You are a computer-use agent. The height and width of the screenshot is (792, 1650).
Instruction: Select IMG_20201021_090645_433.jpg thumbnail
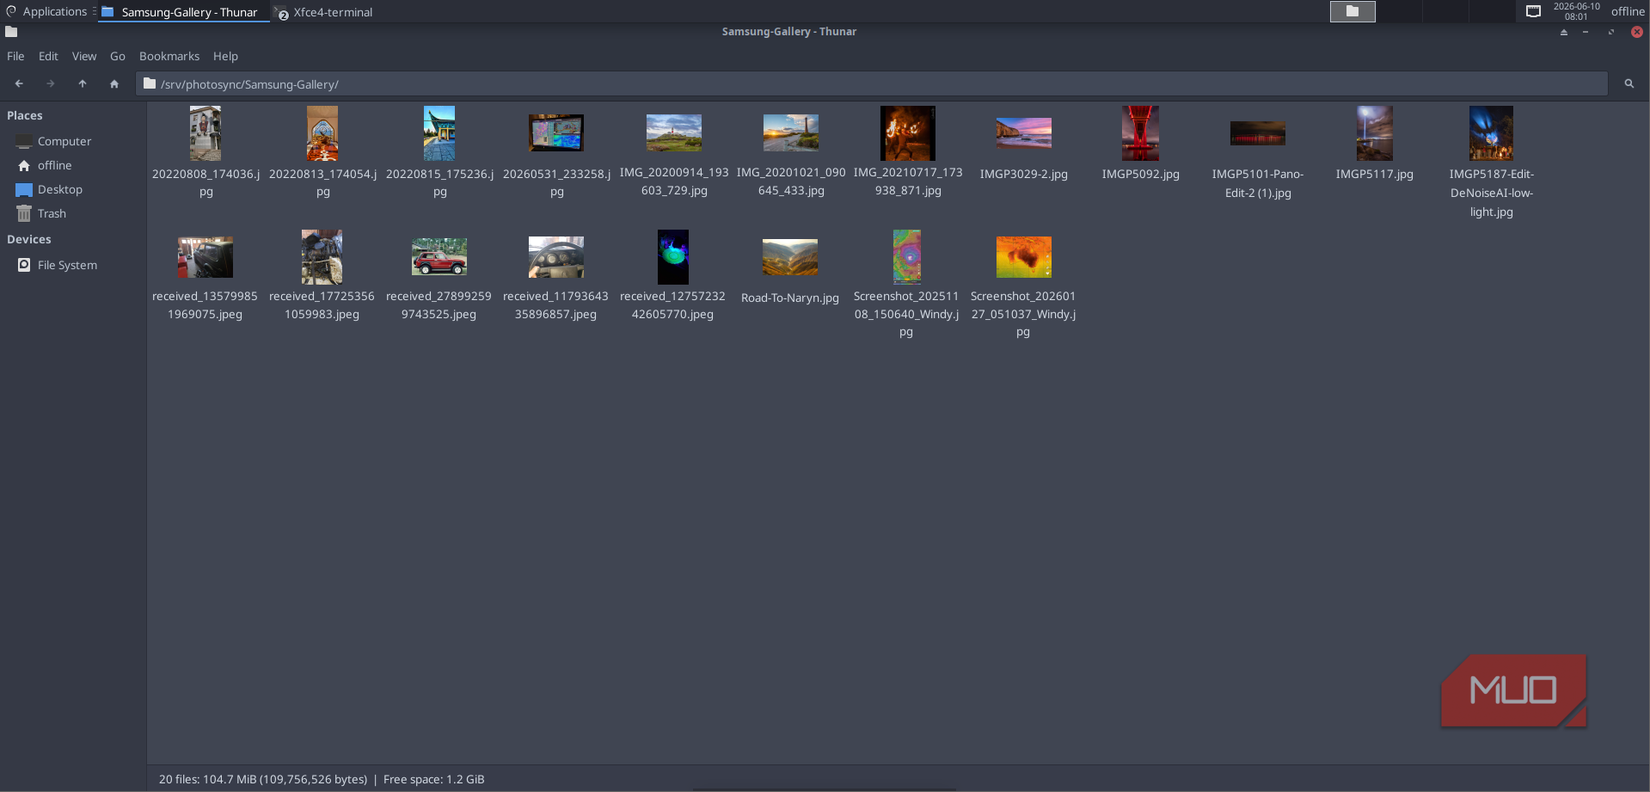[x=790, y=132]
